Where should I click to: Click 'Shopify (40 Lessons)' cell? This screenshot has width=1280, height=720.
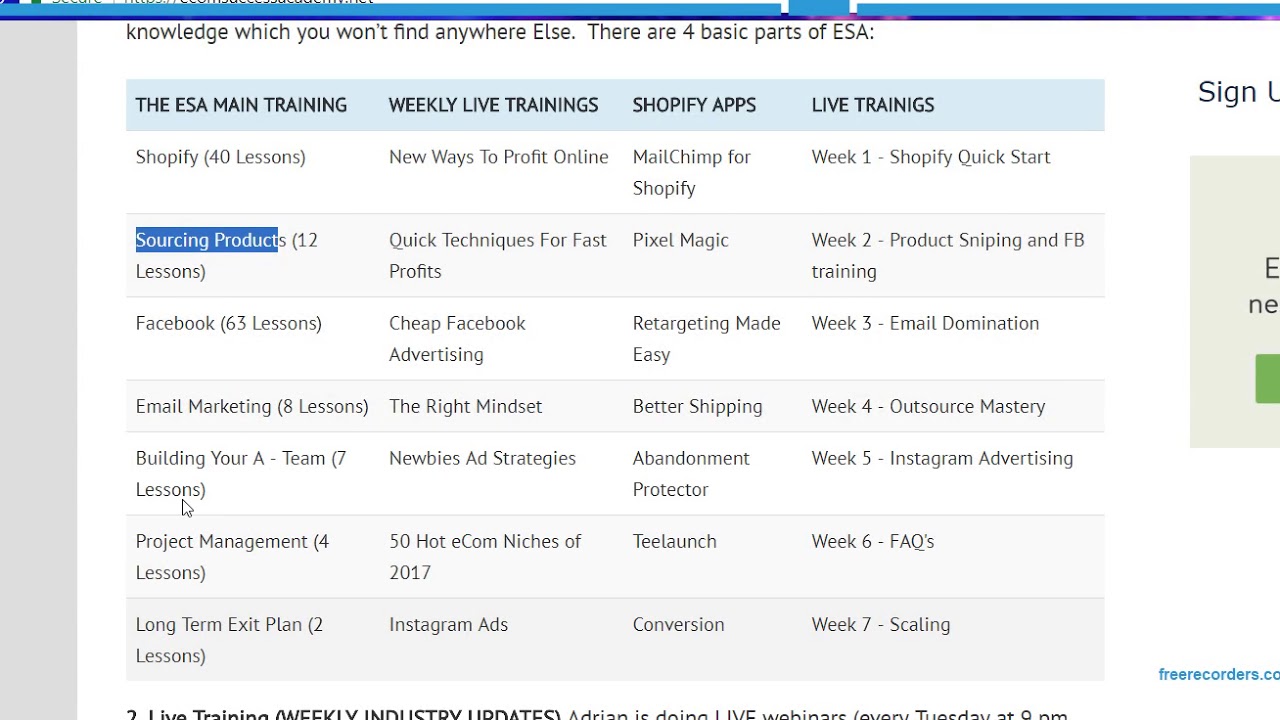coord(221,157)
